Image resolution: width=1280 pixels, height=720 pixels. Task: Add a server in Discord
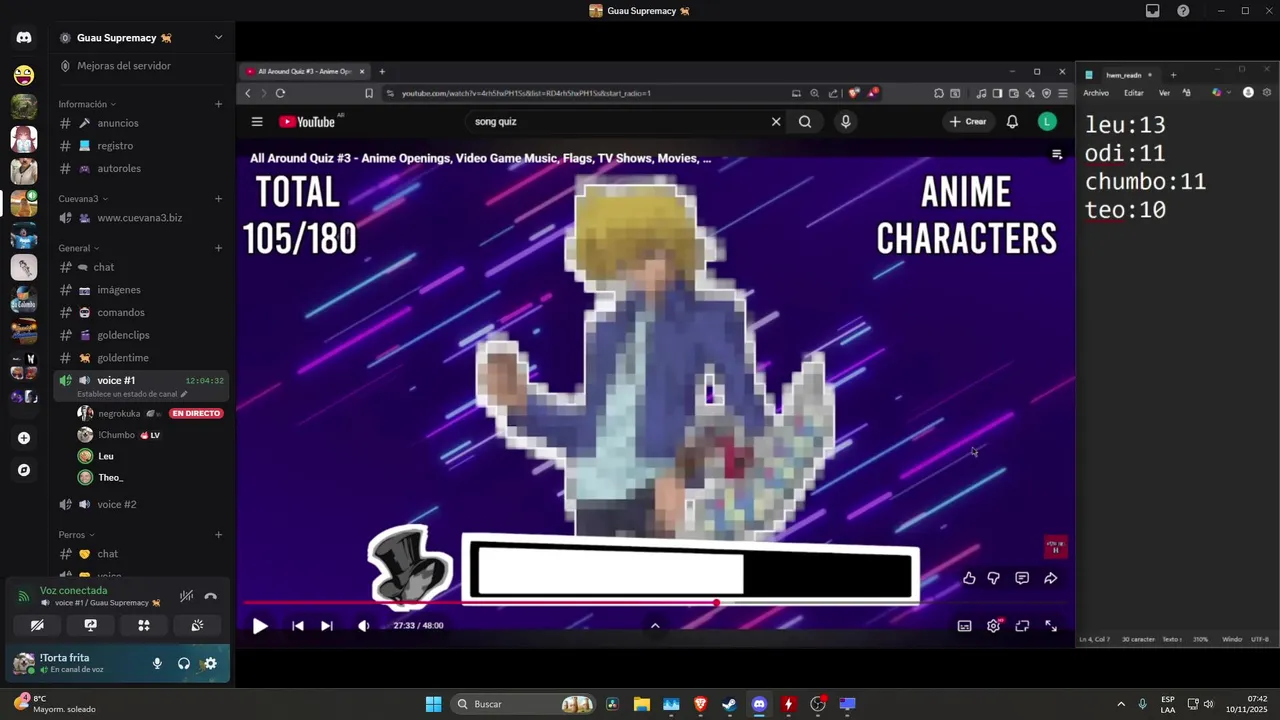coord(24,438)
